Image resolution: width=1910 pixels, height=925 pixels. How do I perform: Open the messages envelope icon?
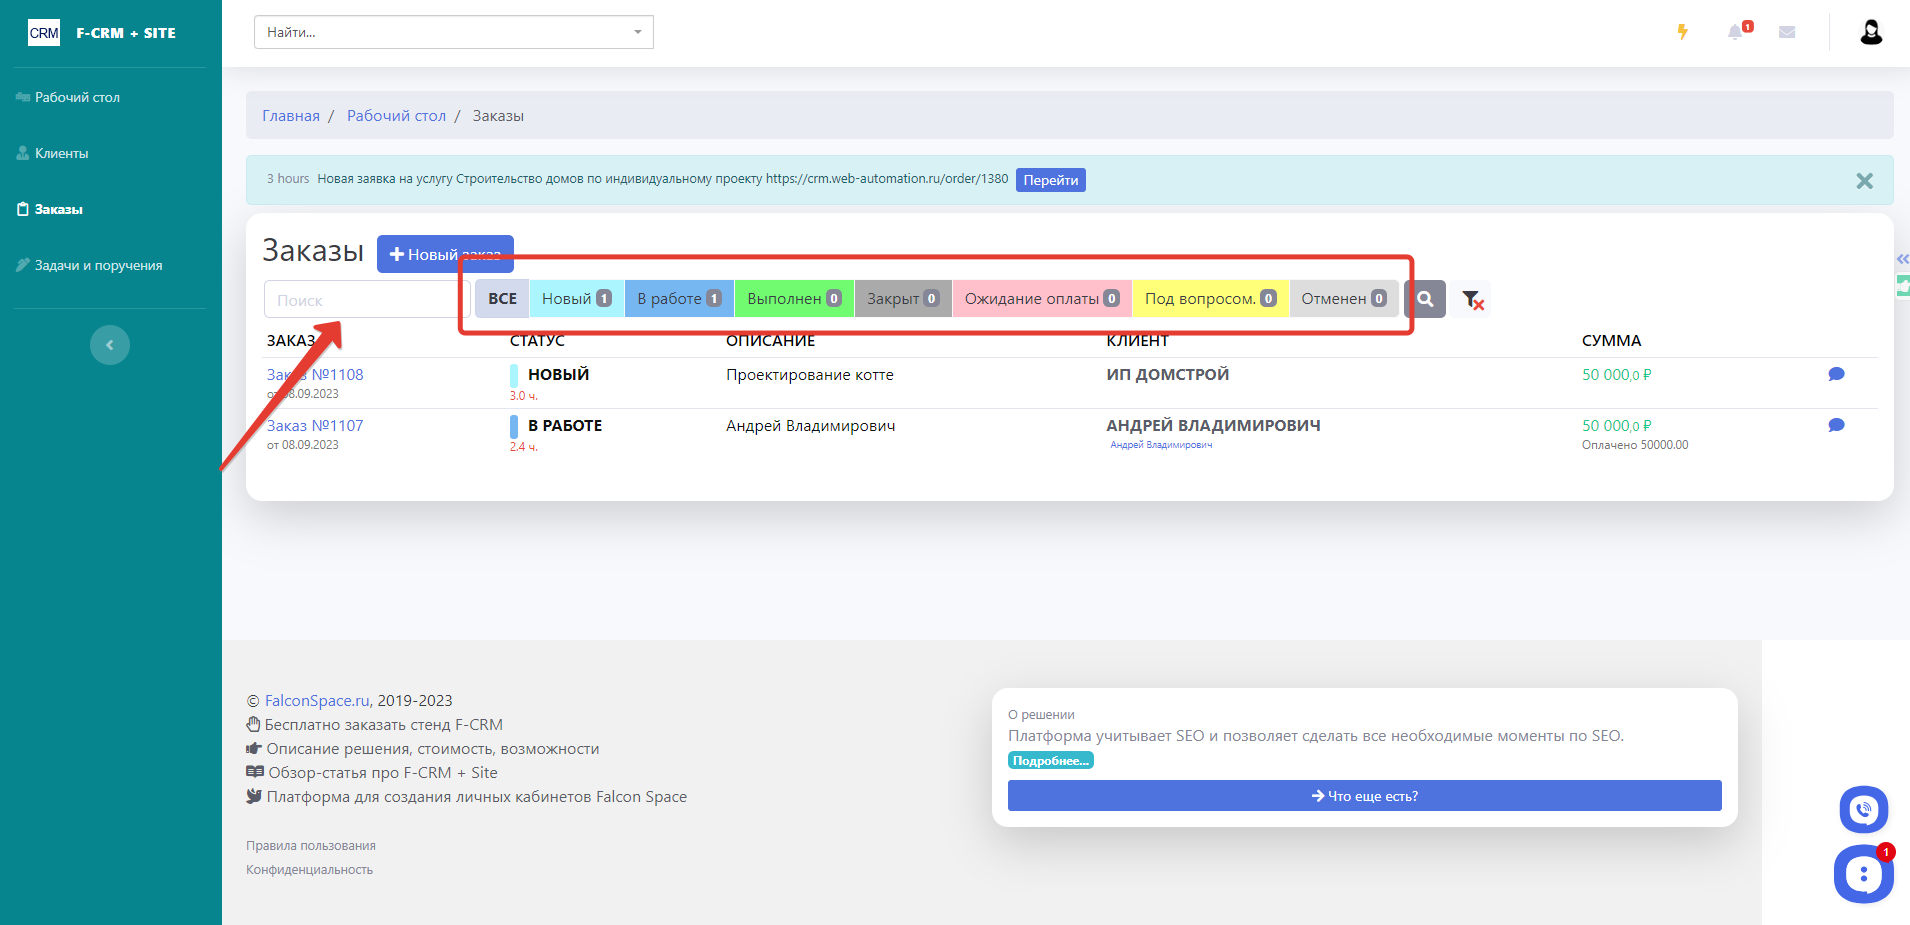point(1787,32)
